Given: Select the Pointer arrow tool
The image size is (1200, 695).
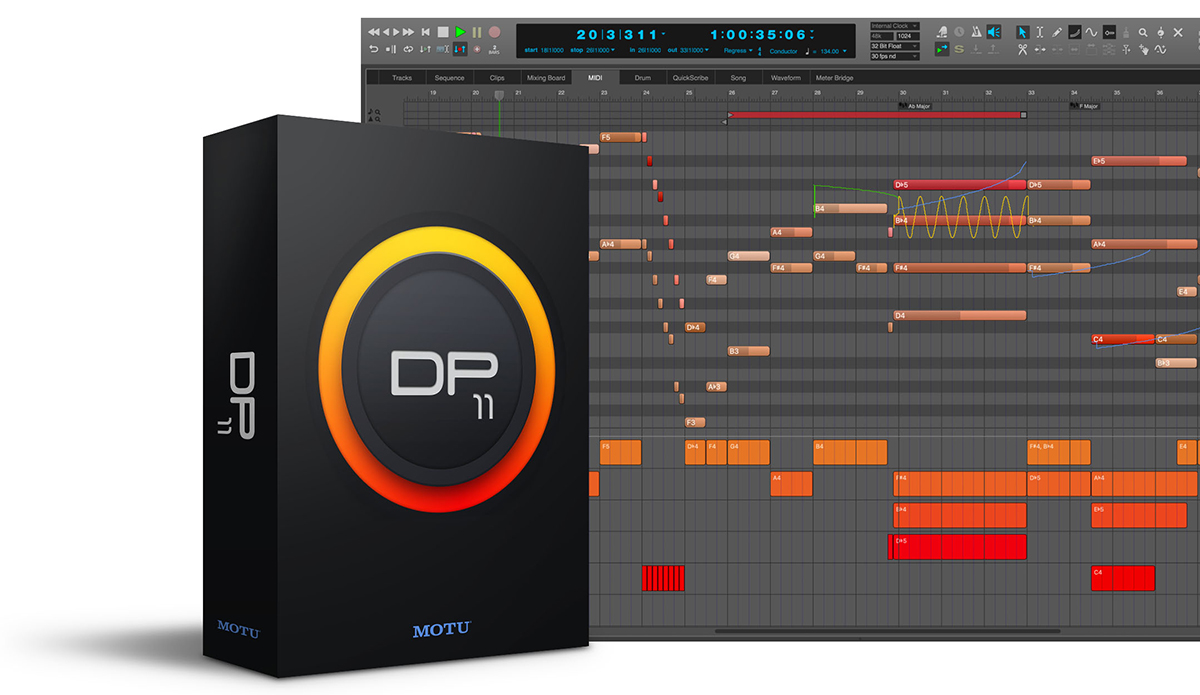Looking at the screenshot, I should (1023, 32).
